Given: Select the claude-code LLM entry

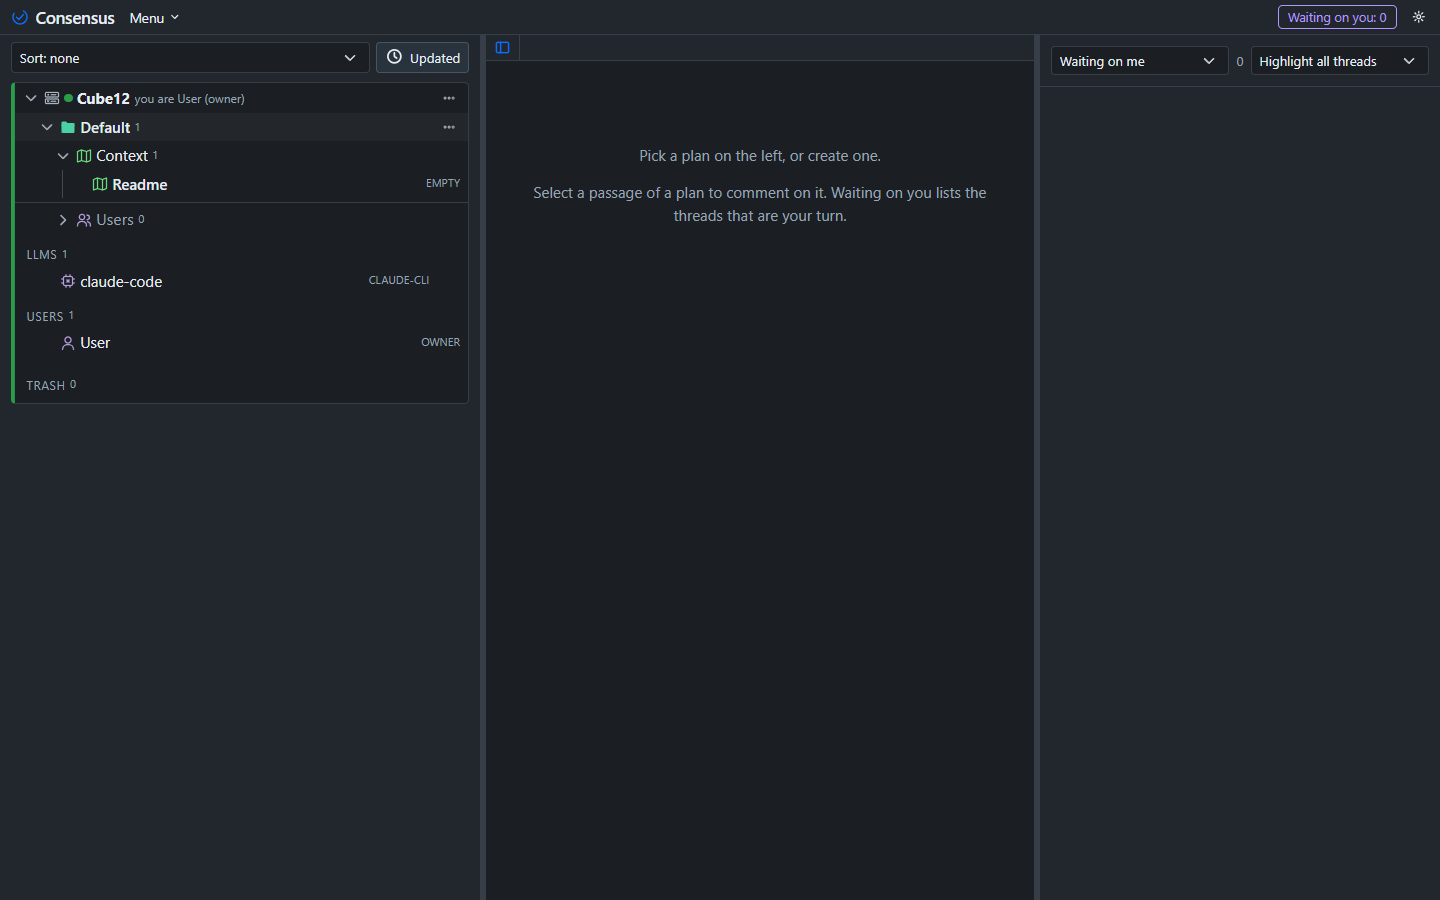Looking at the screenshot, I should pyautogui.click(x=241, y=281).
